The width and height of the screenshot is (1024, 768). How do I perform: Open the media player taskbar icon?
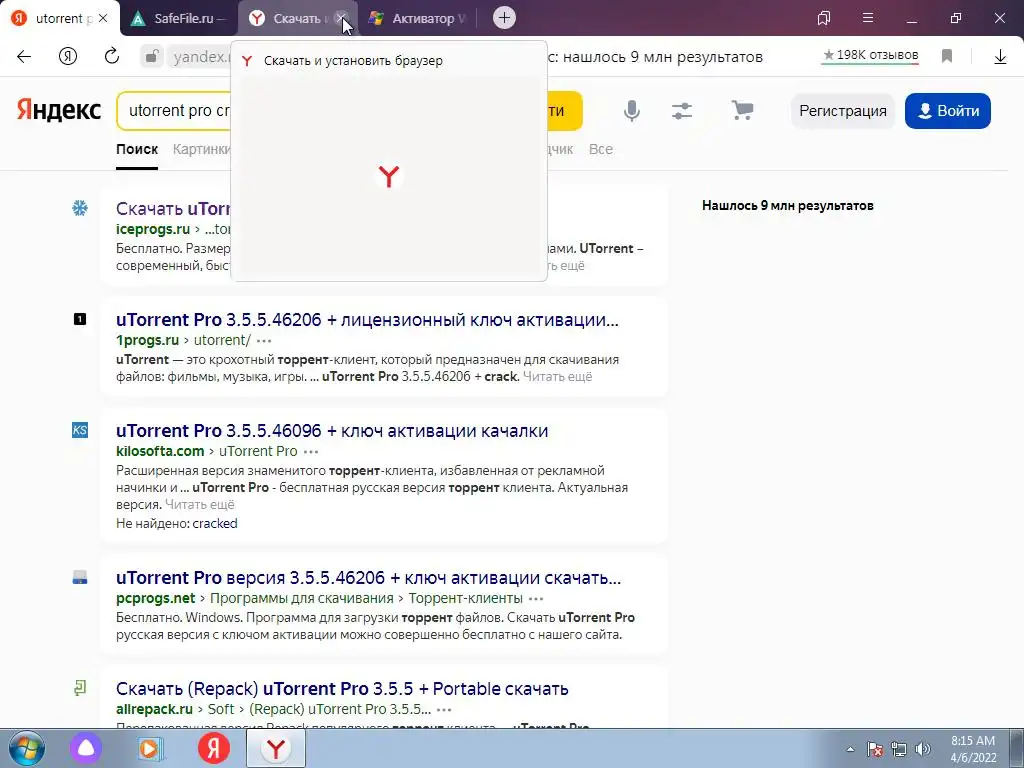click(150, 748)
